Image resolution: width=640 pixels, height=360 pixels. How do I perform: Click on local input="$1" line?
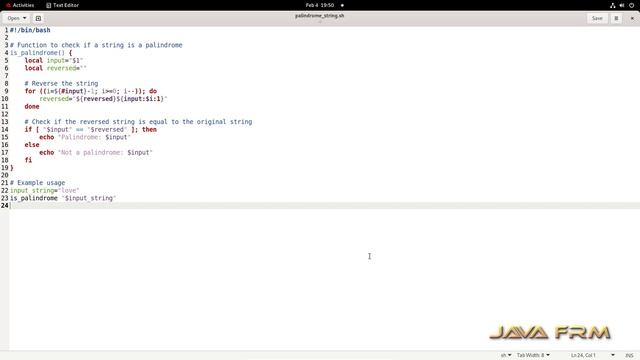point(53,60)
